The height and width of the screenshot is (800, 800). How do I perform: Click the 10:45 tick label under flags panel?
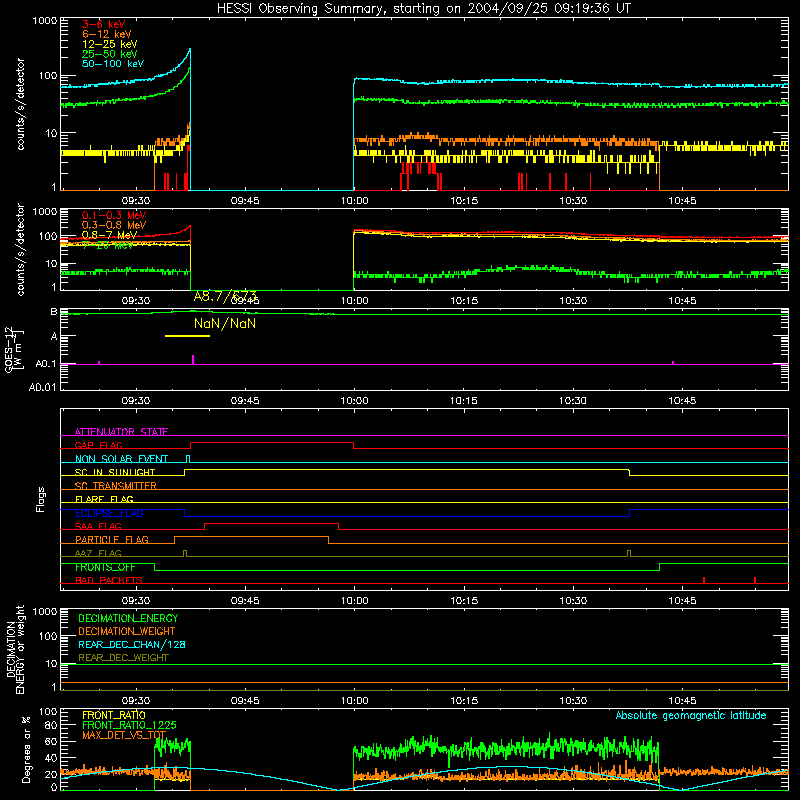(x=682, y=601)
